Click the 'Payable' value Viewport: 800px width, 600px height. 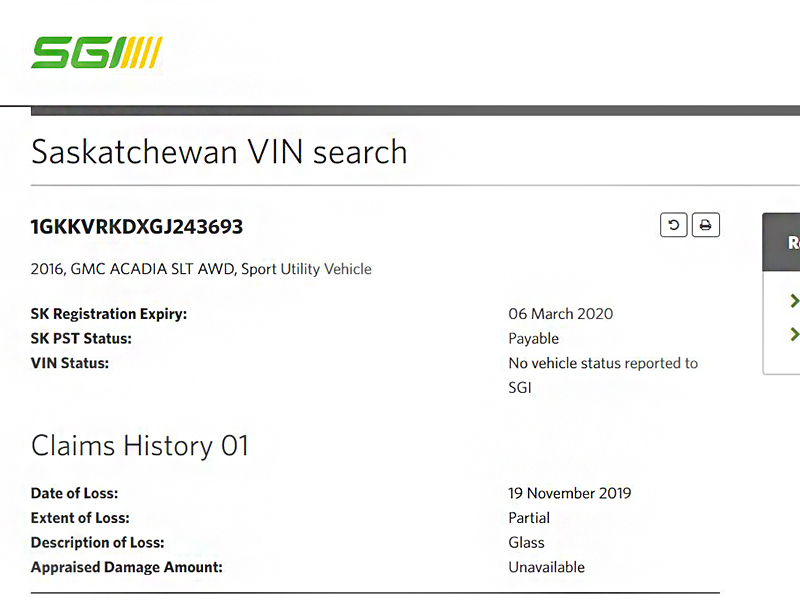coord(533,338)
